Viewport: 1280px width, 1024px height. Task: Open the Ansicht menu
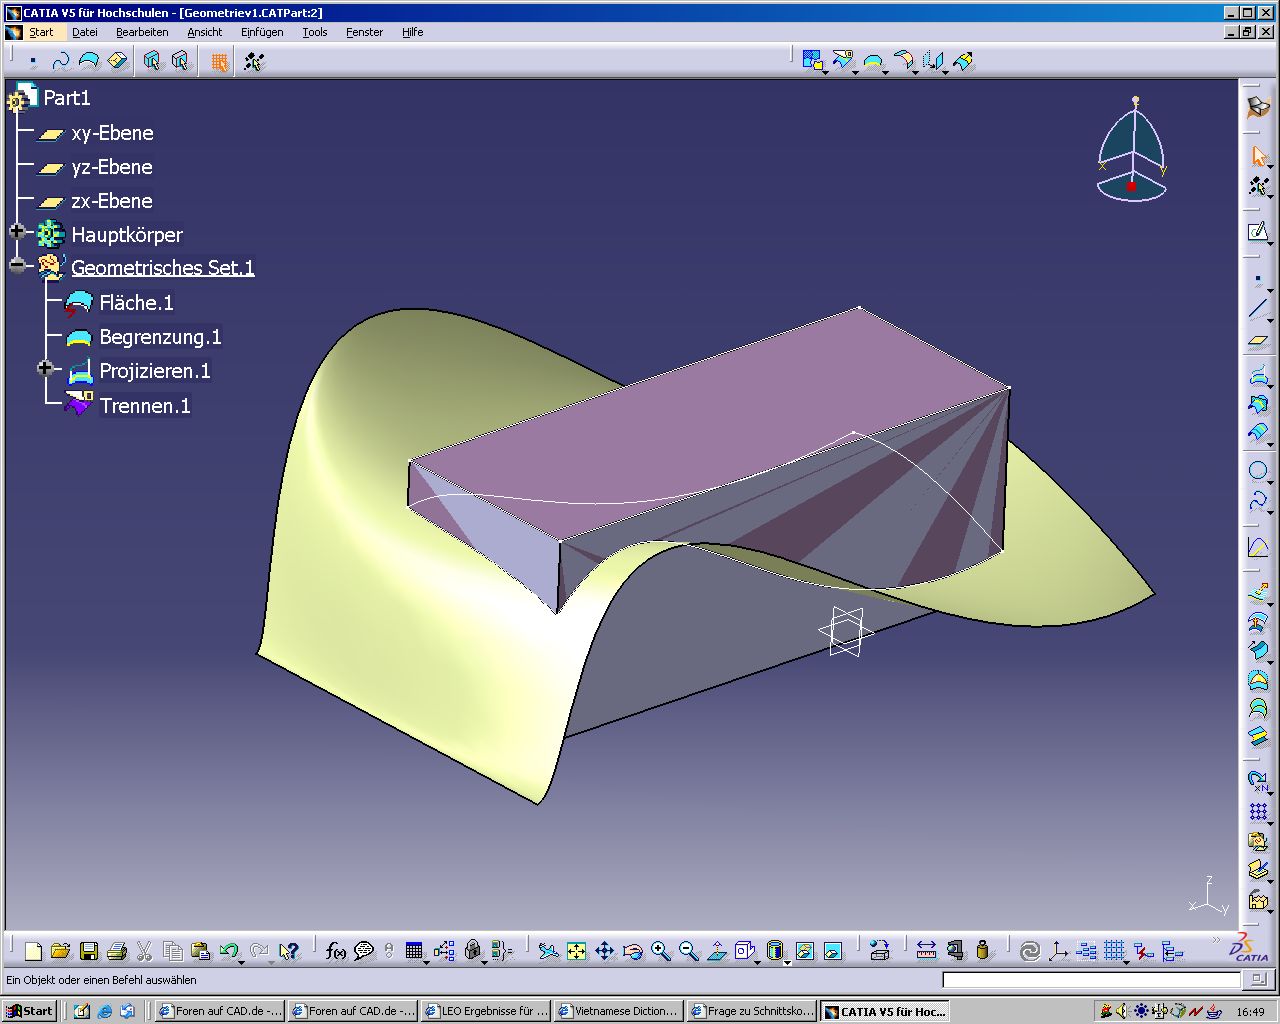(x=205, y=32)
